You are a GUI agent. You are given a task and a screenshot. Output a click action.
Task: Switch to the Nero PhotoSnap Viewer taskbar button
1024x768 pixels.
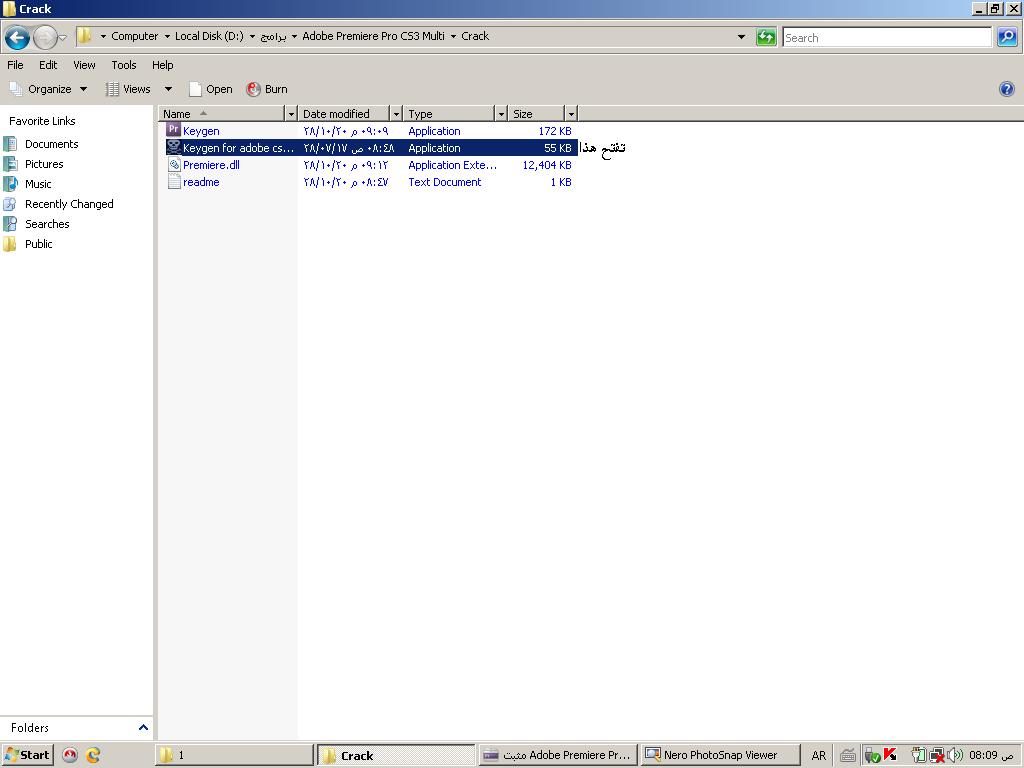(x=720, y=755)
